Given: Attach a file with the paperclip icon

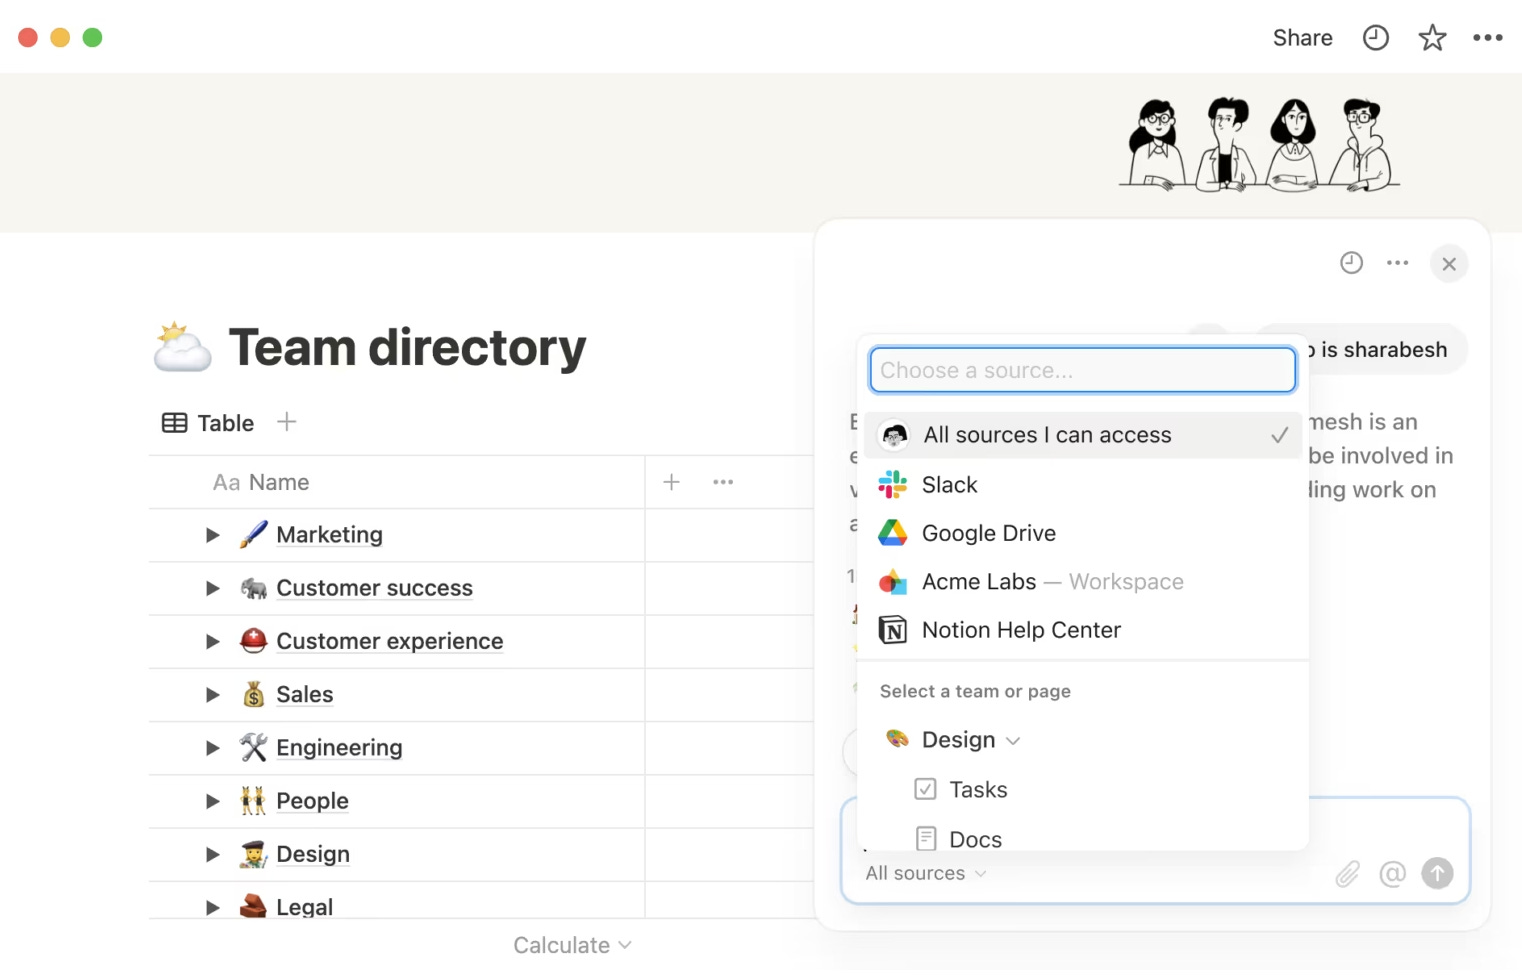Looking at the screenshot, I should pyautogui.click(x=1347, y=874).
